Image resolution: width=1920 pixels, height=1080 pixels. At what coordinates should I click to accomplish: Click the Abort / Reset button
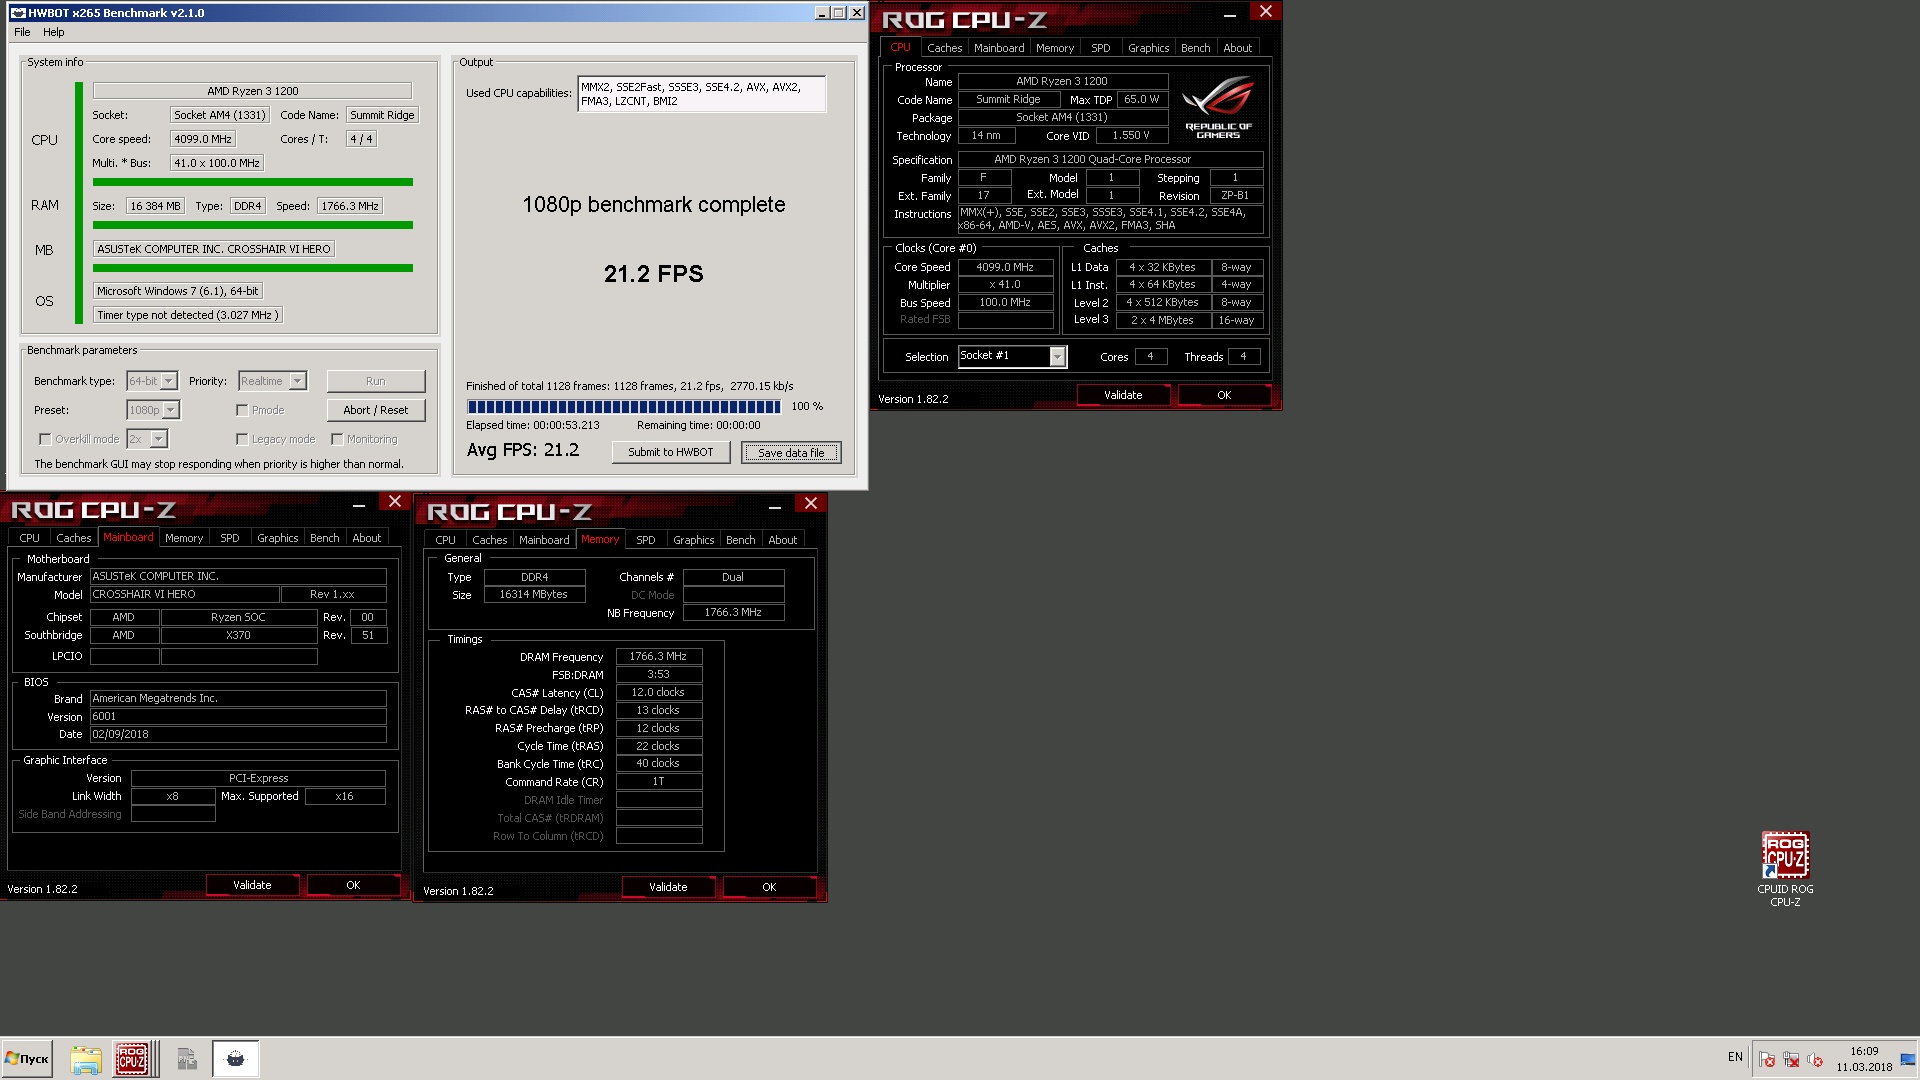coord(375,410)
